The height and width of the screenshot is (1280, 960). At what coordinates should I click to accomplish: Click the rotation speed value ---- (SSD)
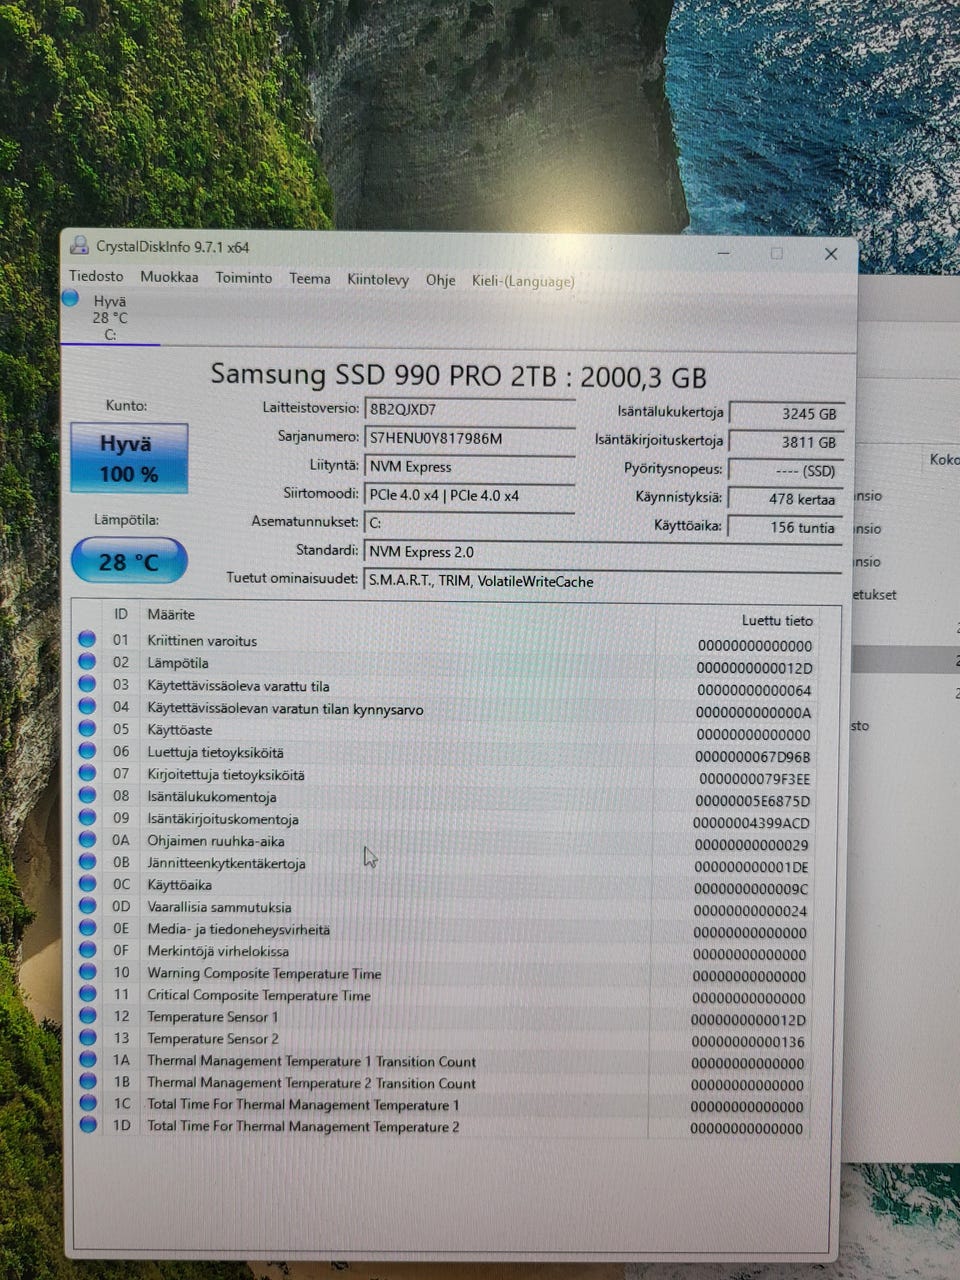786,470
